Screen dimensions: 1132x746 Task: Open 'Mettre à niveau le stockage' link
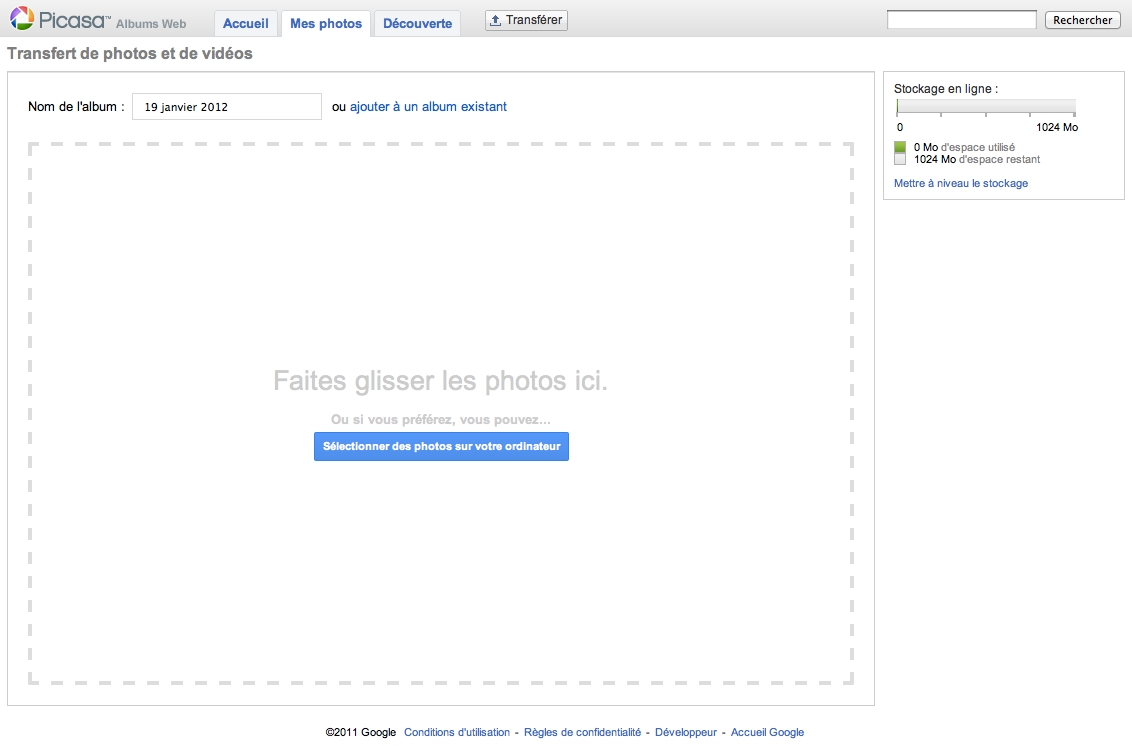pos(960,184)
